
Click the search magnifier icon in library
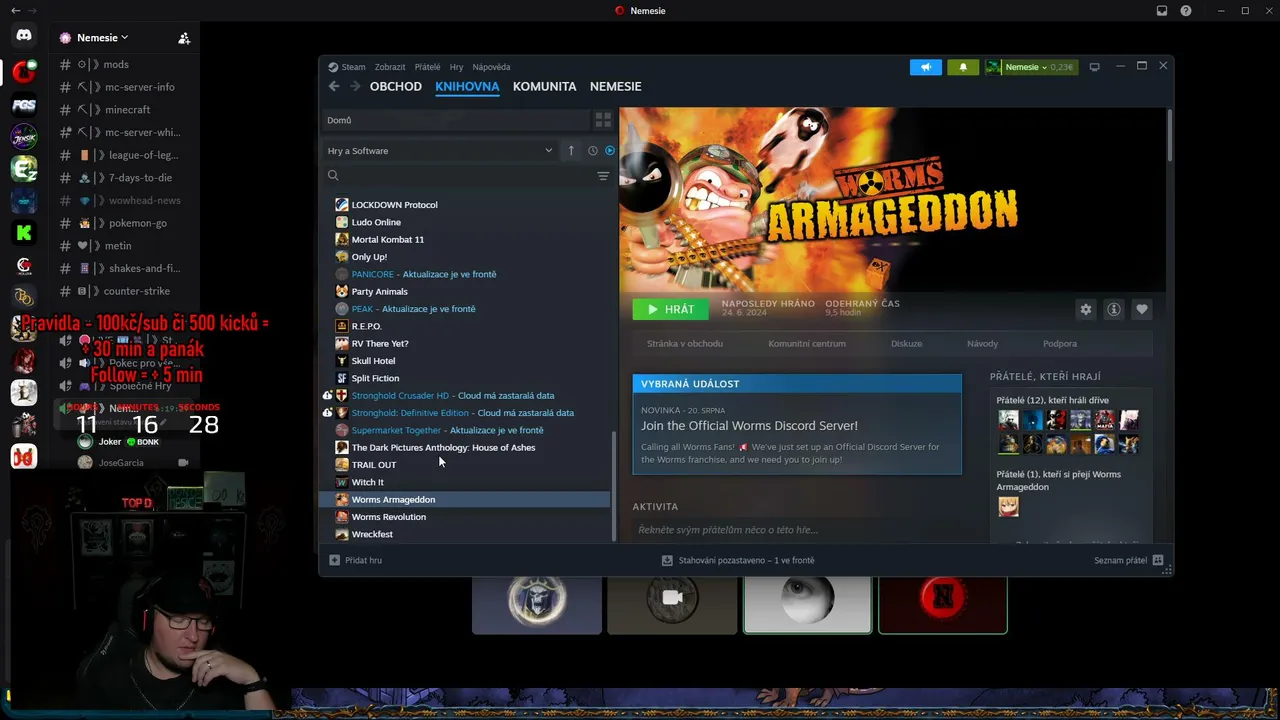(333, 176)
